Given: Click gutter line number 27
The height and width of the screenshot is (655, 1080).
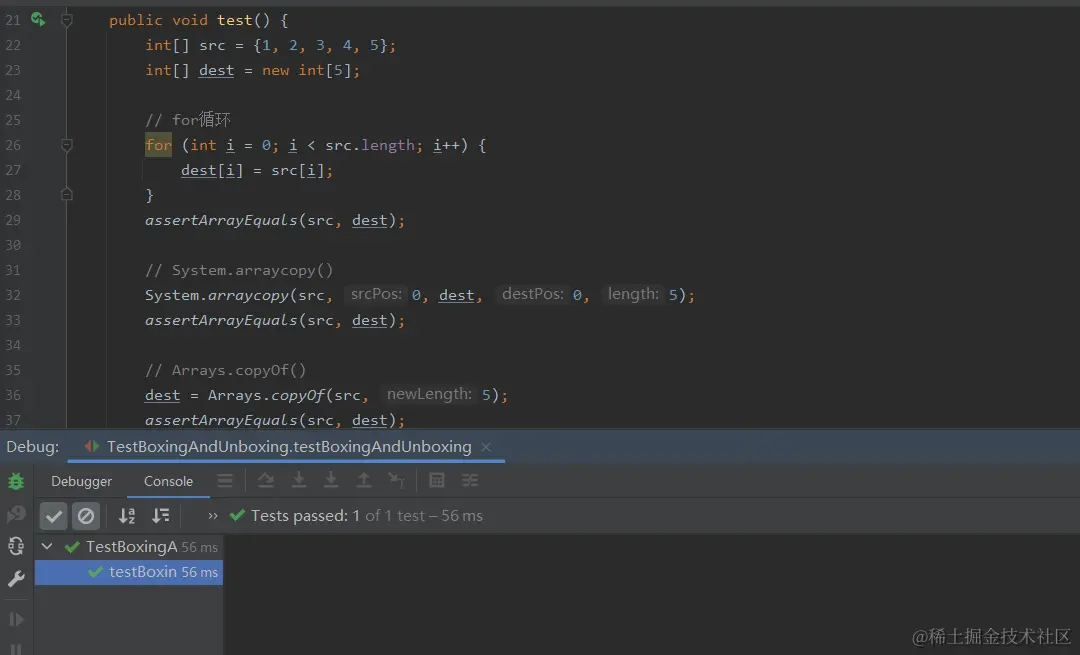Looking at the screenshot, I should coord(13,170).
